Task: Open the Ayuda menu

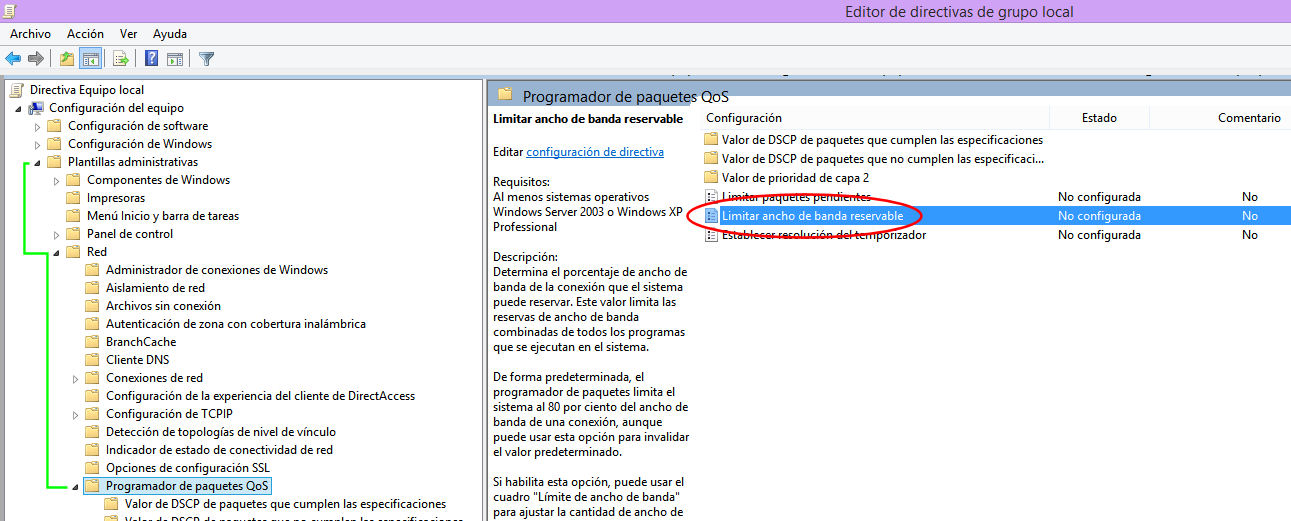Action: (x=170, y=33)
